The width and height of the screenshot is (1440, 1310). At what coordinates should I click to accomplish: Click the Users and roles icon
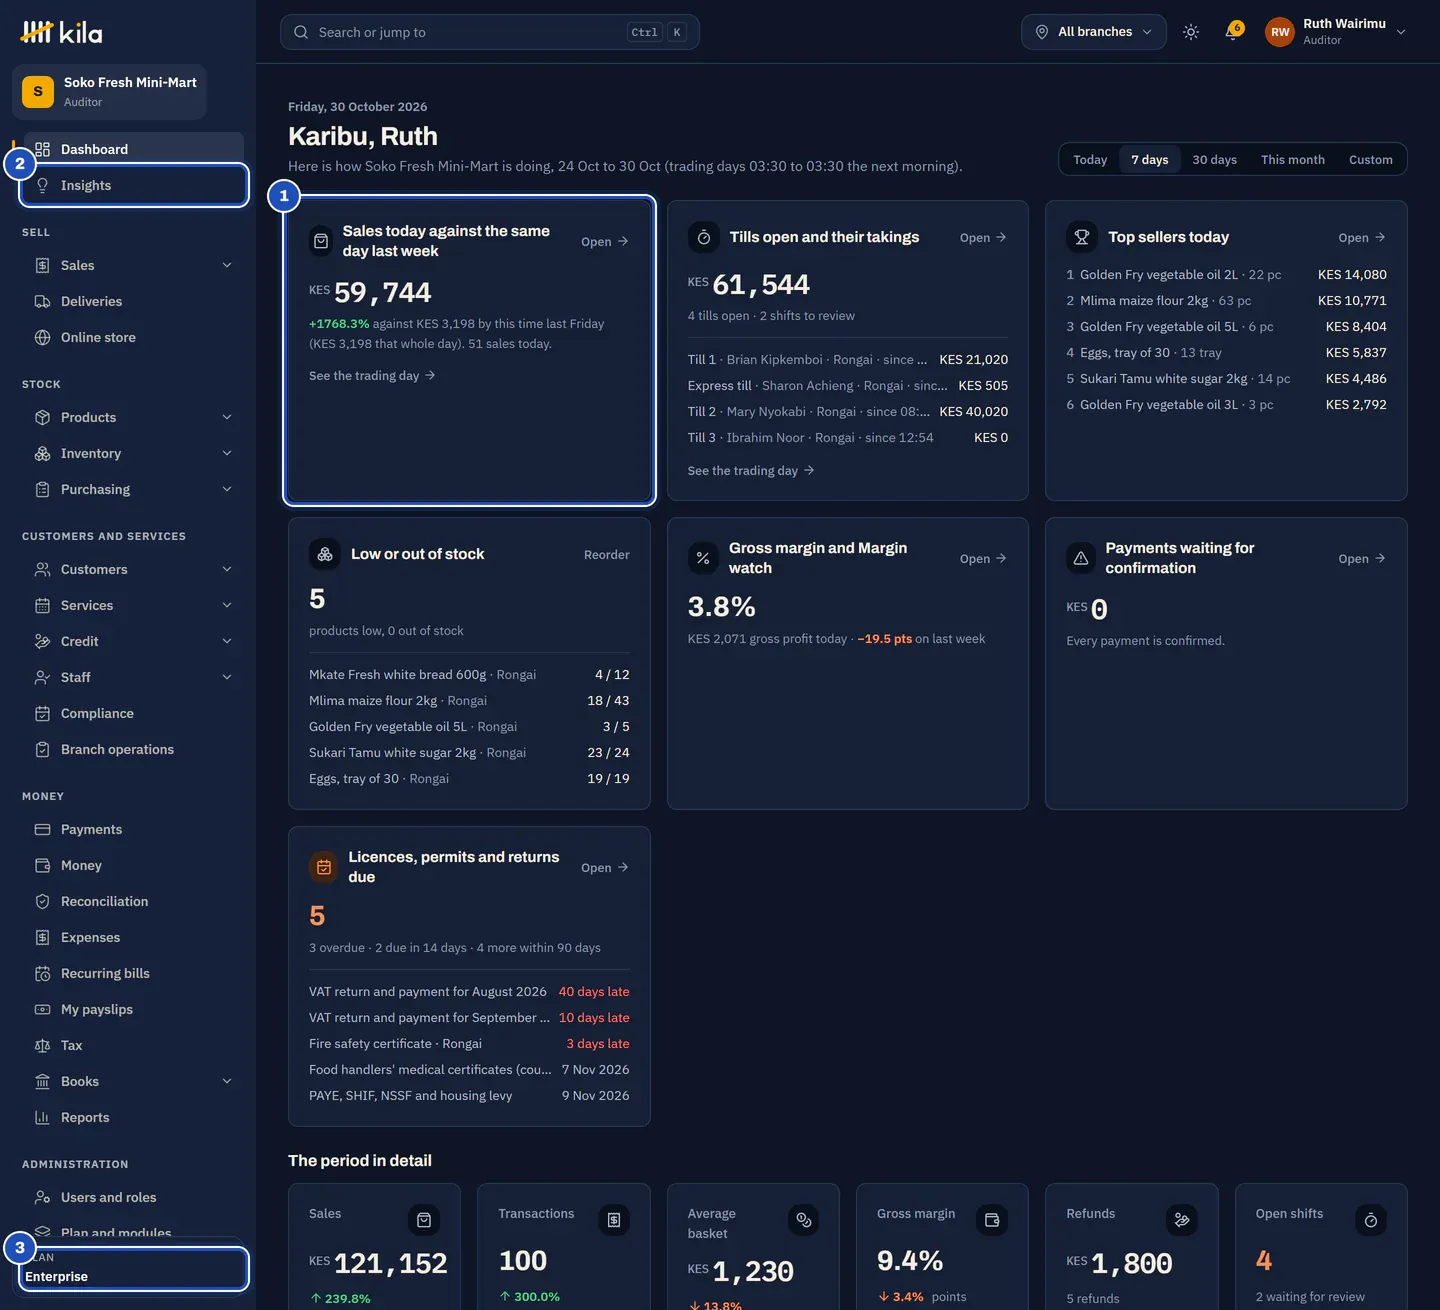coord(42,1197)
